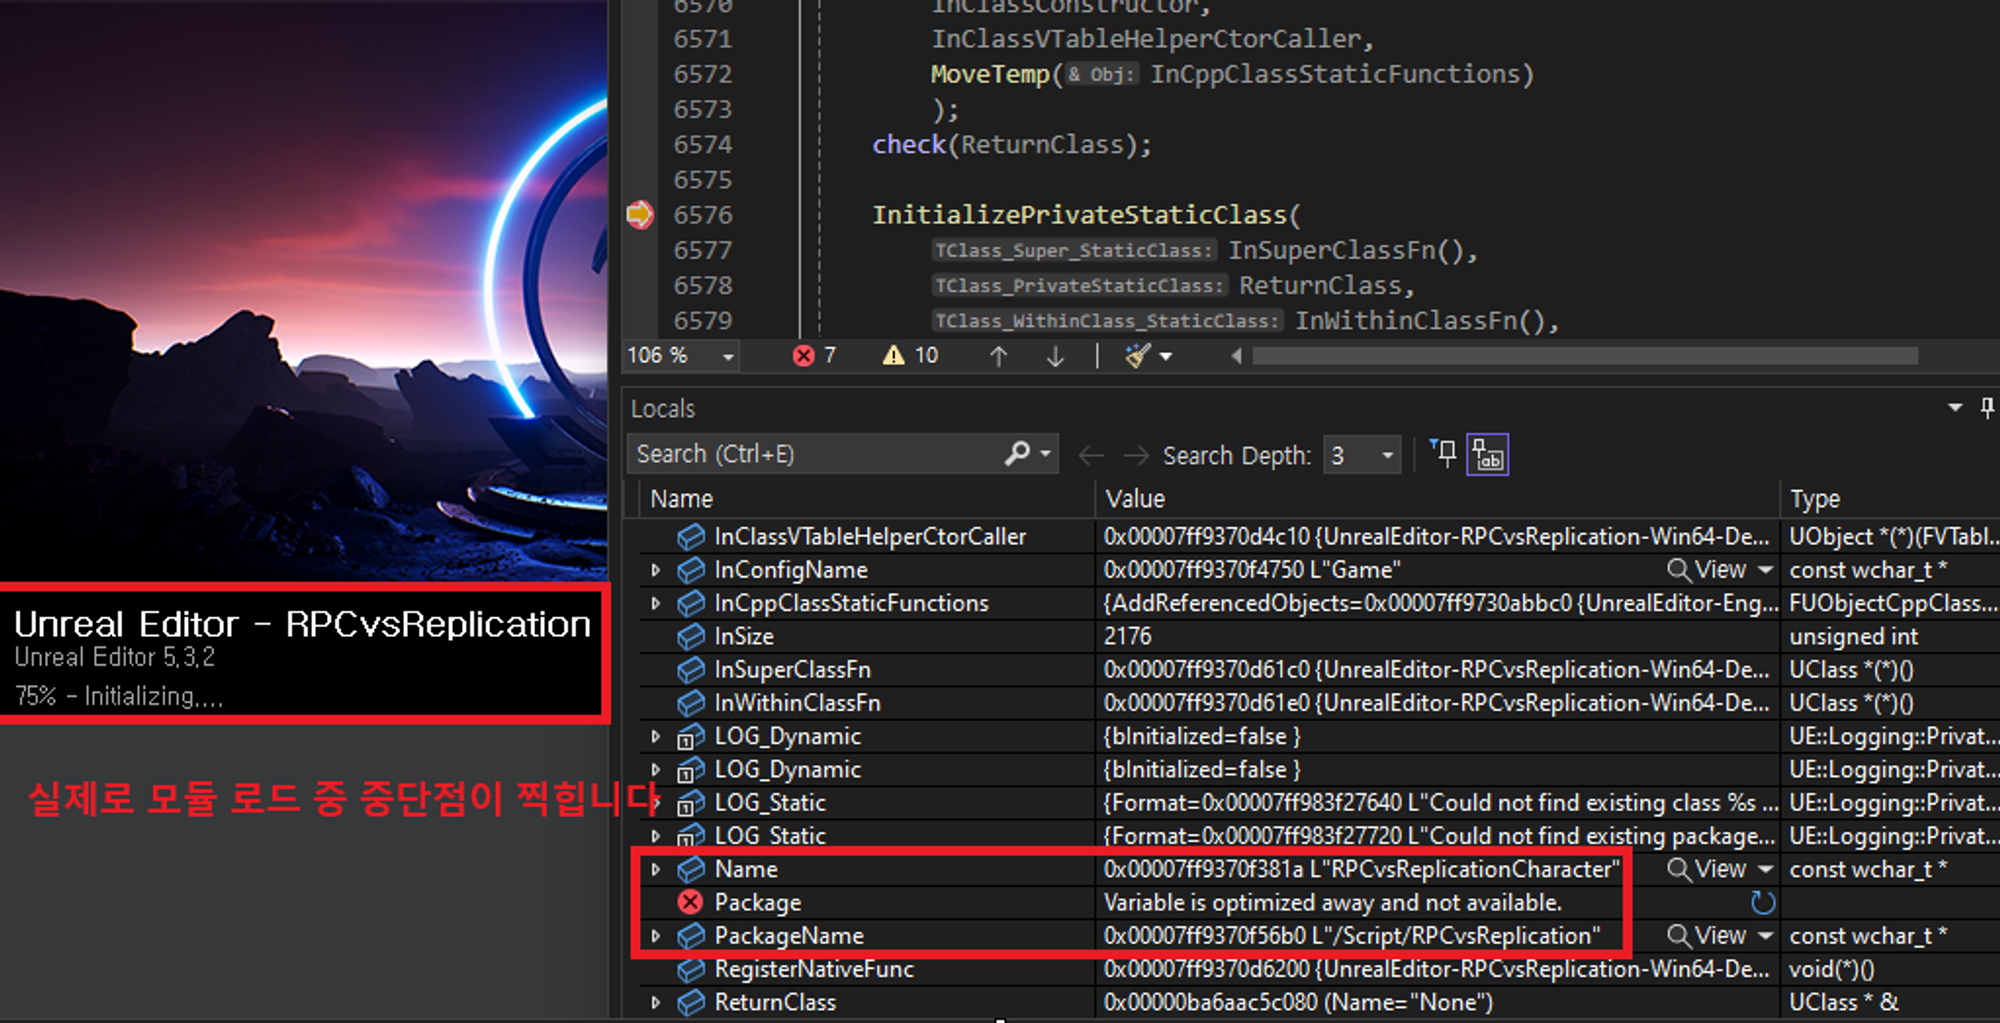Click the static variable icon beside the LOG_Static row showing "Could not find existing class"
This screenshot has height=1023, width=2000.
[690, 803]
